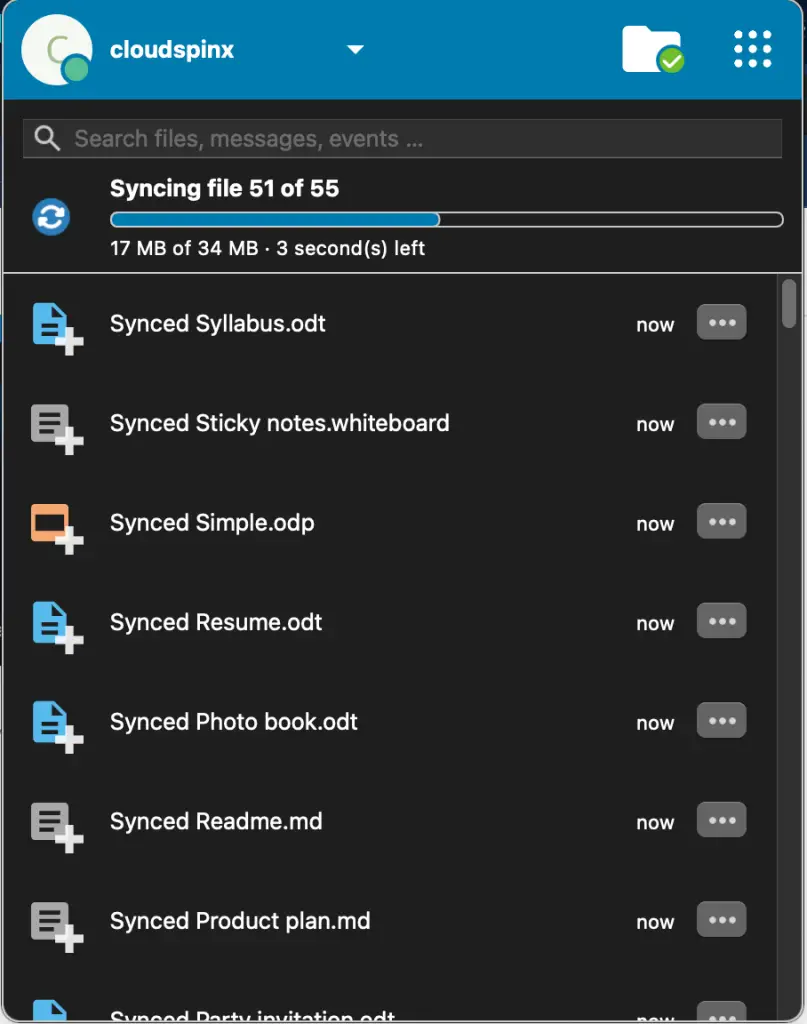Click the Resume.odt document icon
The width and height of the screenshot is (807, 1024).
pyautogui.click(x=54, y=622)
